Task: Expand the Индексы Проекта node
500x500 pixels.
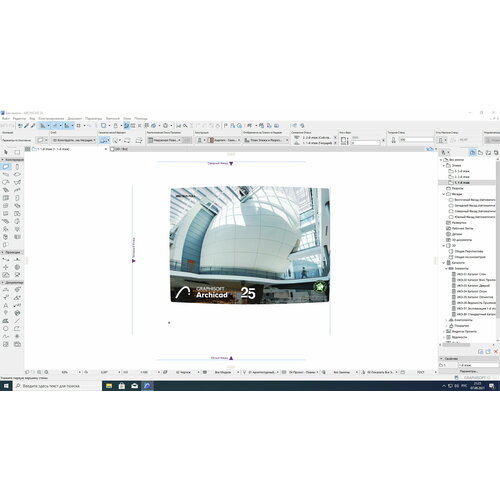Action: [444, 332]
